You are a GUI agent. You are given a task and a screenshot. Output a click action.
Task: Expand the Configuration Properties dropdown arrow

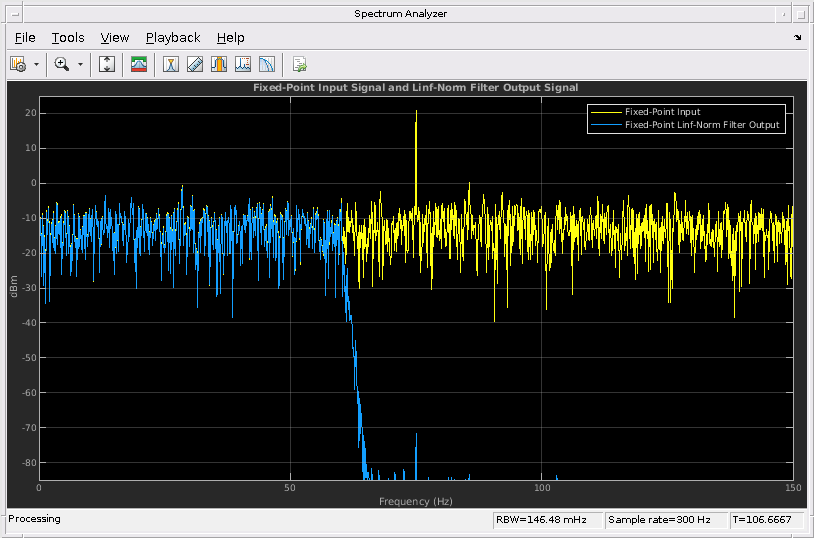(37, 64)
